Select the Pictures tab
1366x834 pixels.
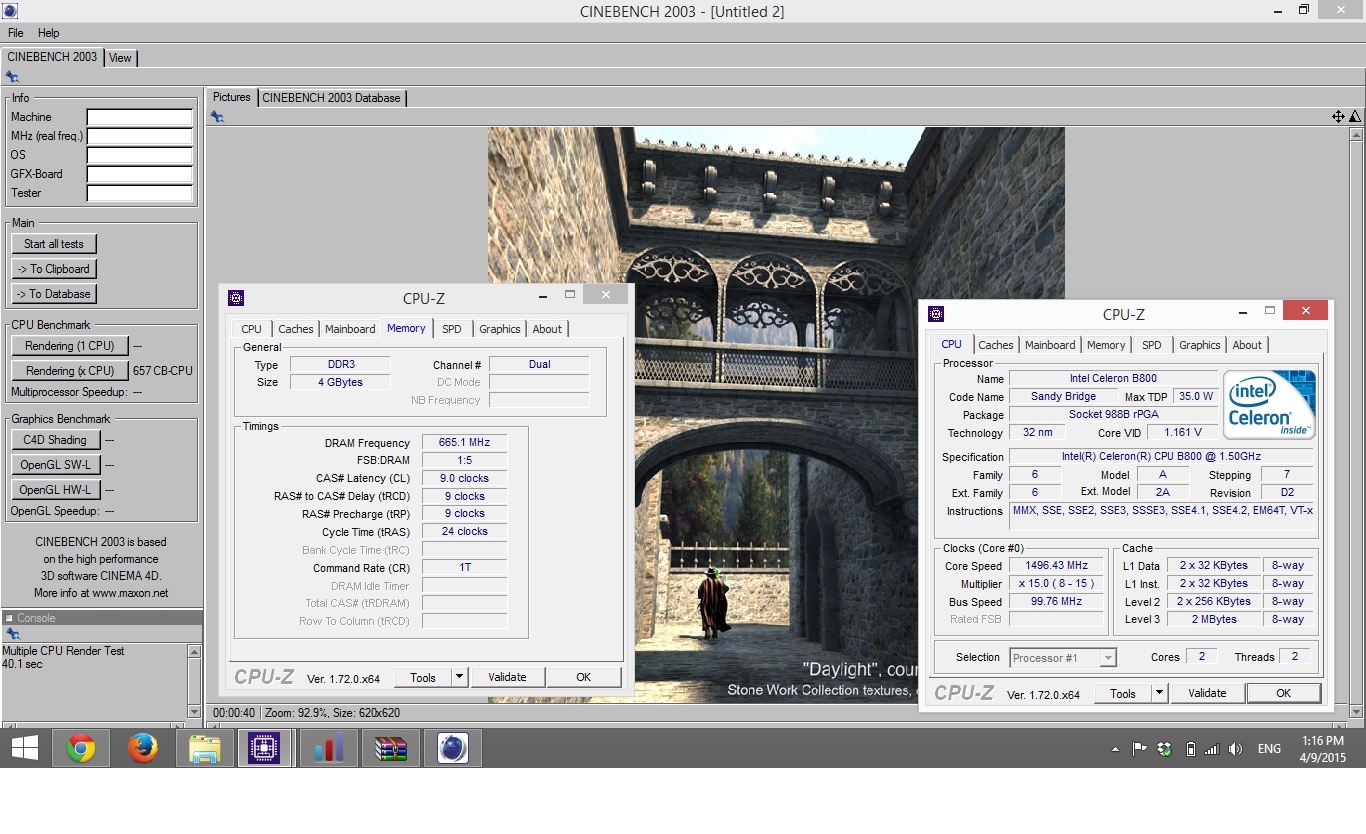232,97
